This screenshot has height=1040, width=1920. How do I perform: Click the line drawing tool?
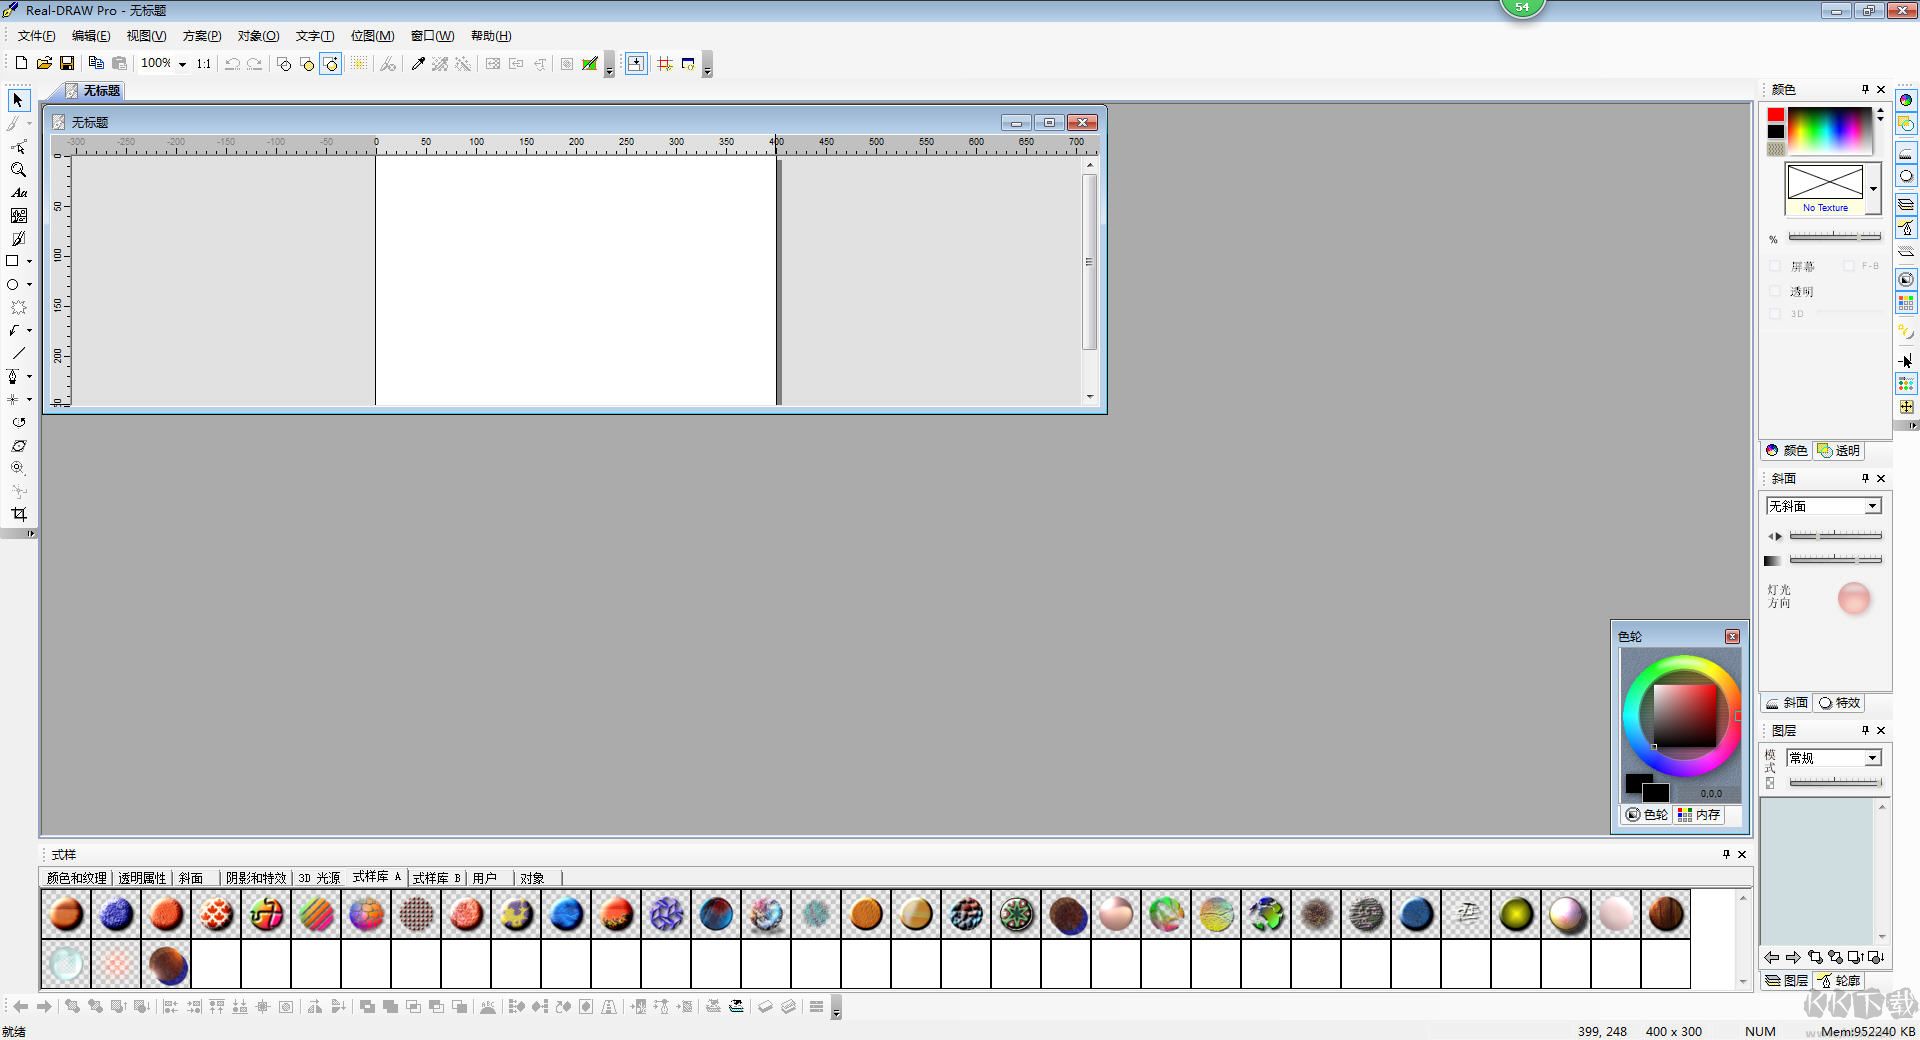[17, 354]
